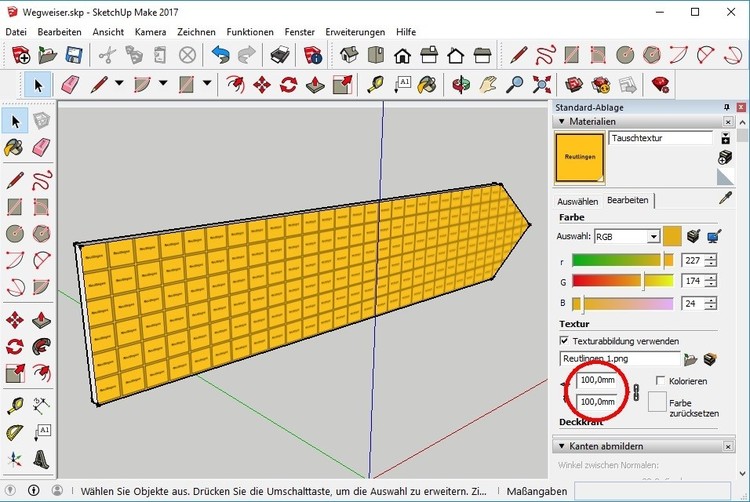Click the Redo arrow icon
Screen dimensions: 750x502
tap(246, 55)
